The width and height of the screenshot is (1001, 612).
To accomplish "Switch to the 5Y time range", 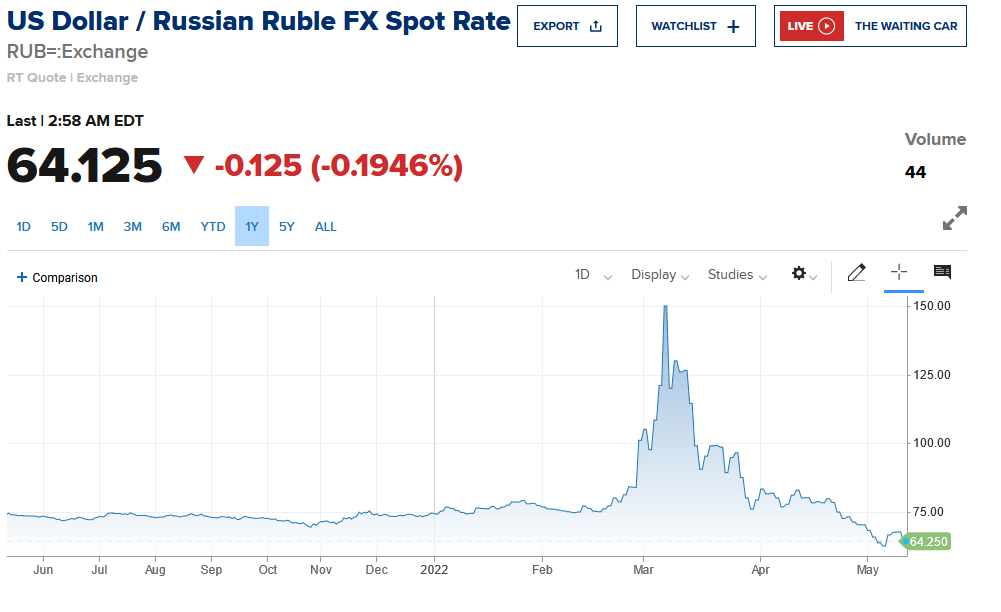I will point(287,227).
